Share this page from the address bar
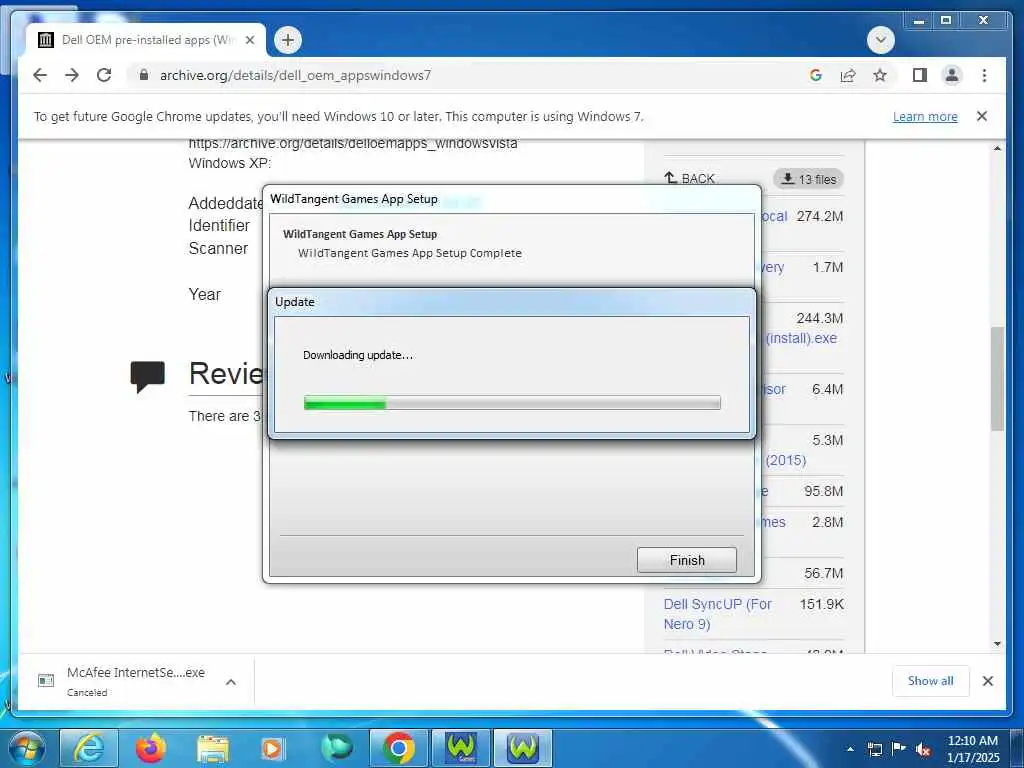The height and width of the screenshot is (768, 1024). point(848,75)
